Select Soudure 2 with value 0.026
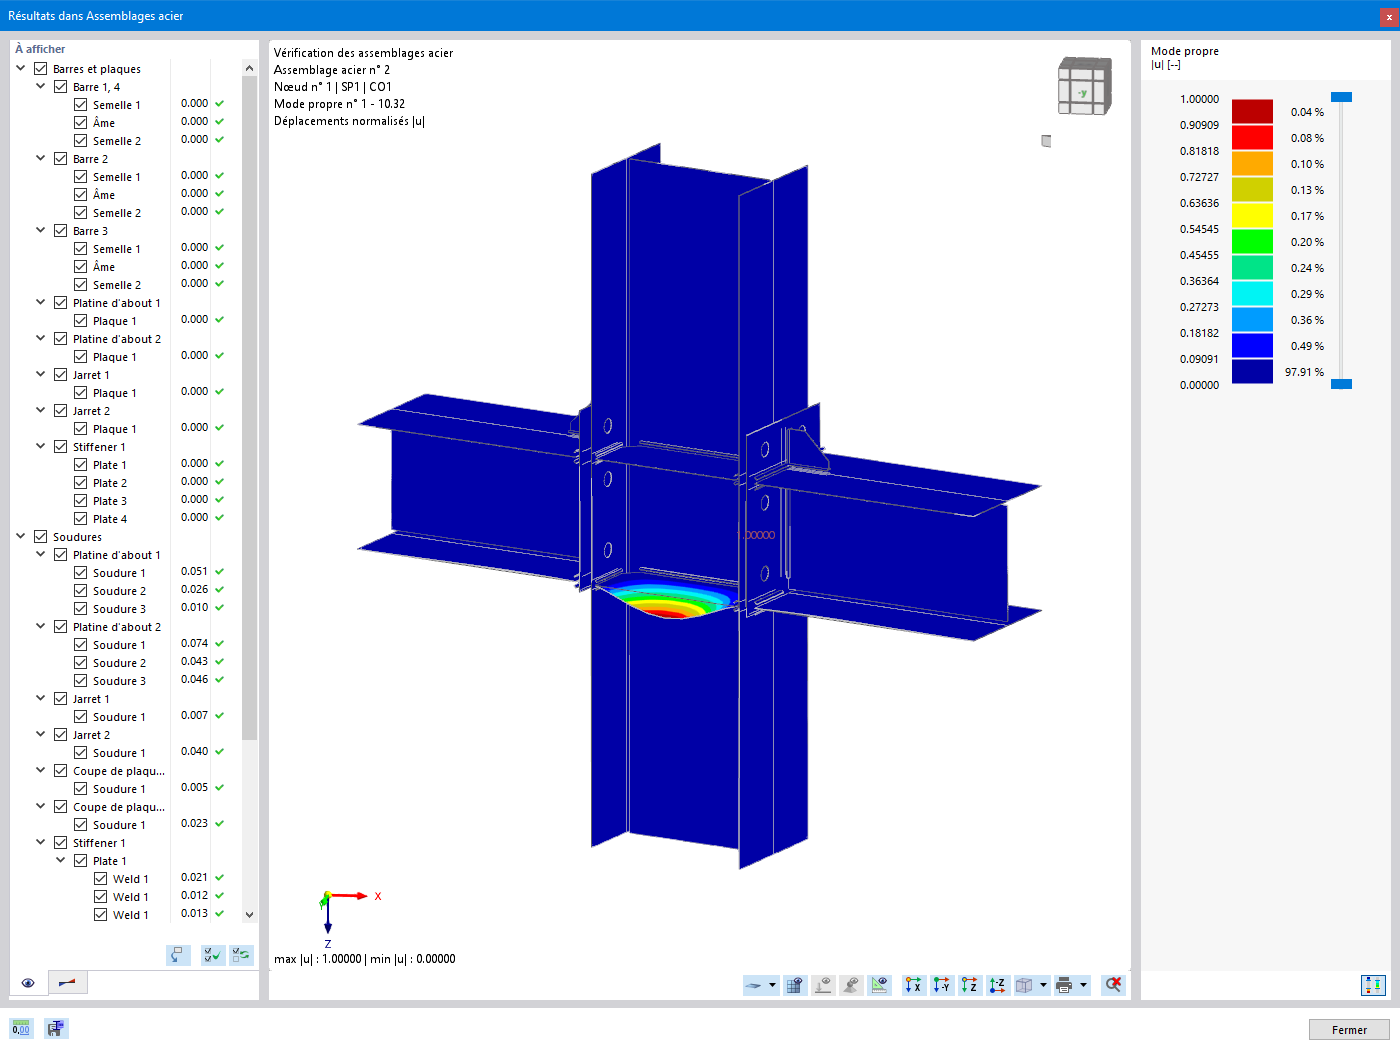 point(121,591)
